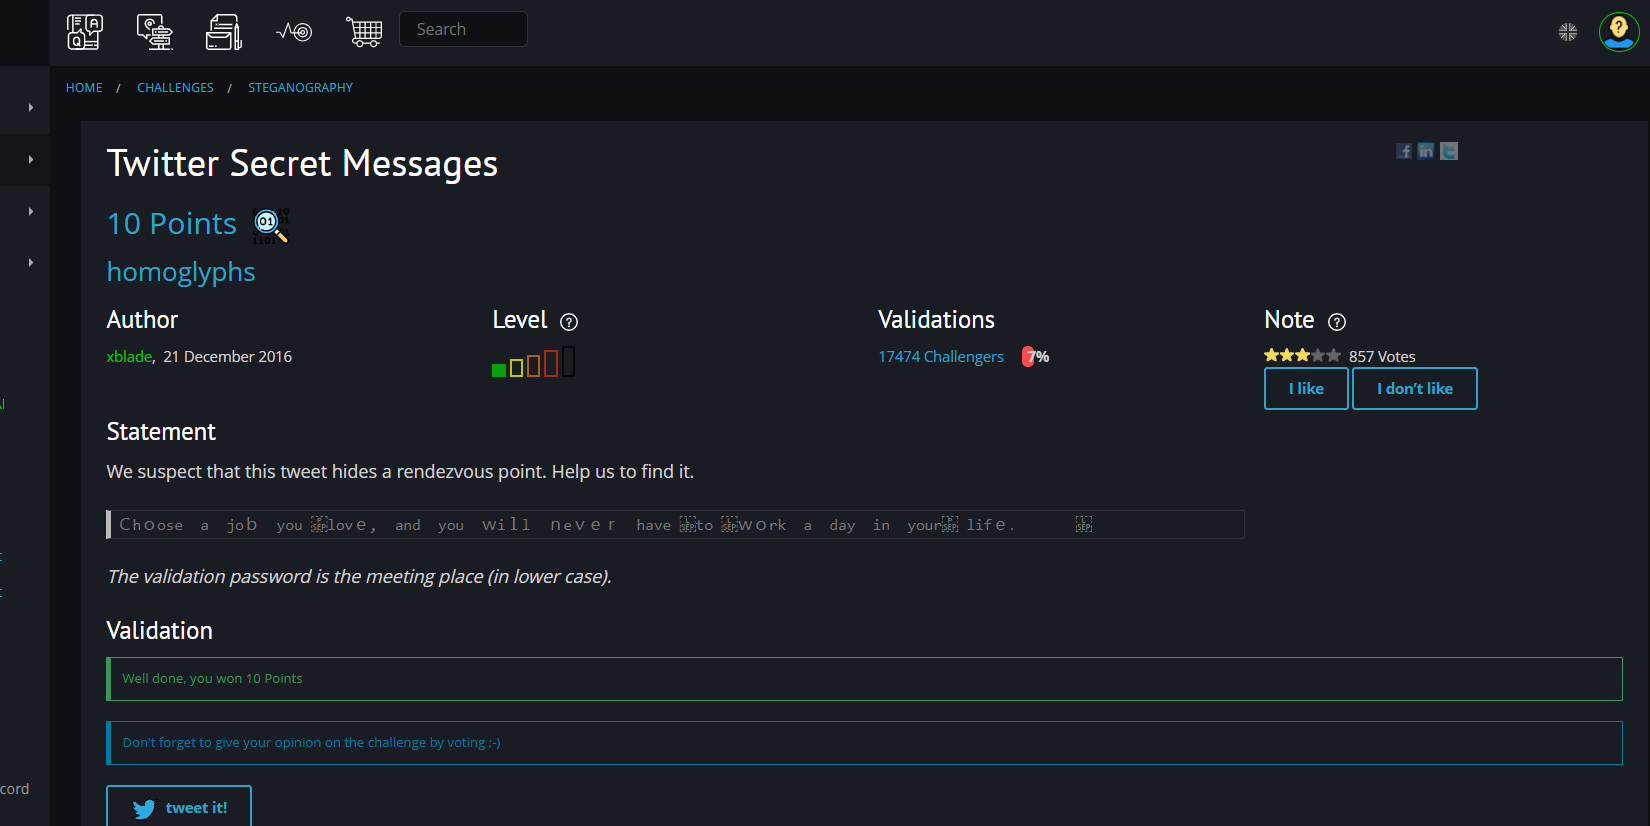Click the tweet text quote block
Image resolution: width=1650 pixels, height=826 pixels.
coord(675,525)
